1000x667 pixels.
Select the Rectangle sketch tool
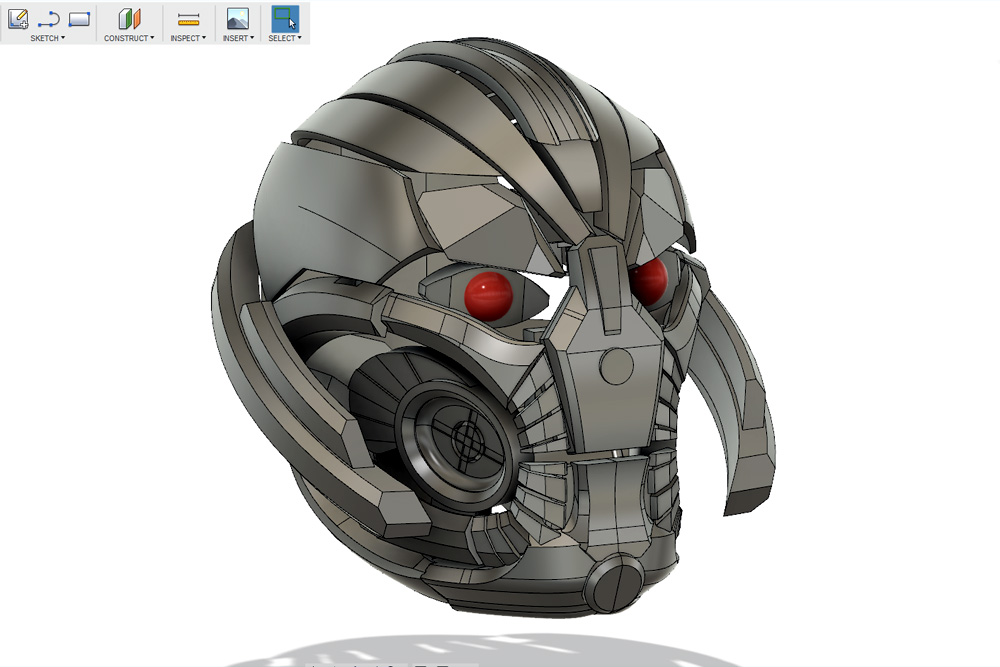point(80,18)
